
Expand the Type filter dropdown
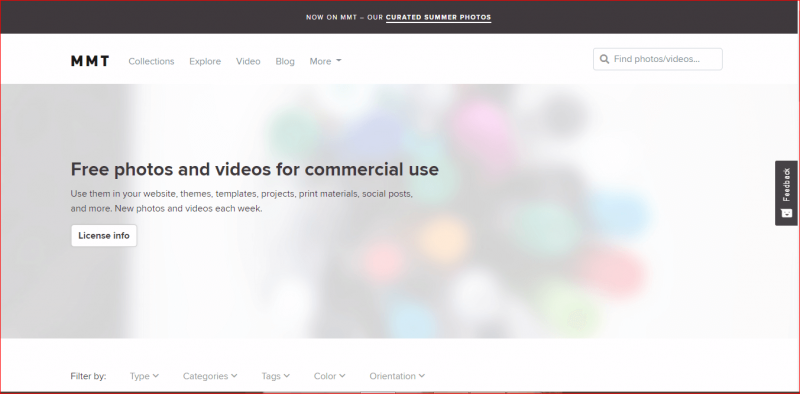point(144,376)
